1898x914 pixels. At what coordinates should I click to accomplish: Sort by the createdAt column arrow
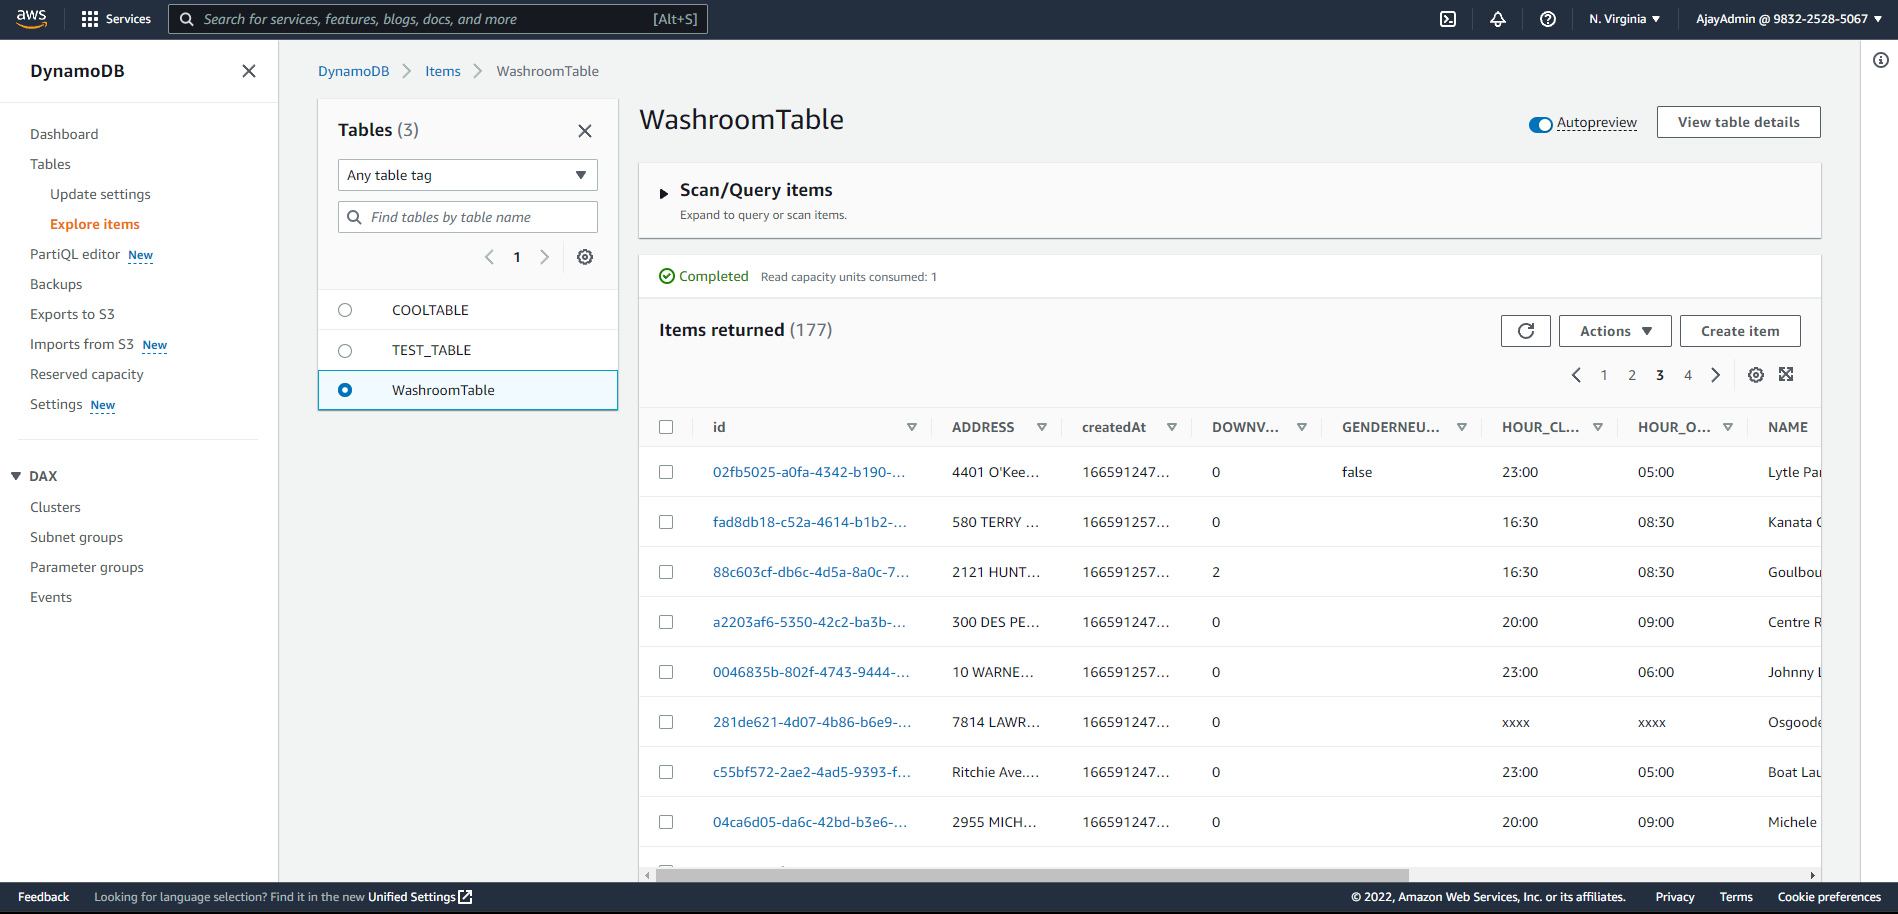1172,427
